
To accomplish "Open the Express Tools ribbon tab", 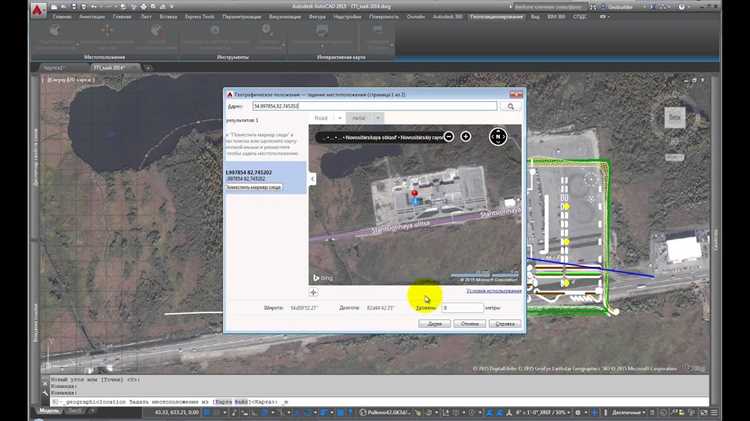I will coord(200,17).
